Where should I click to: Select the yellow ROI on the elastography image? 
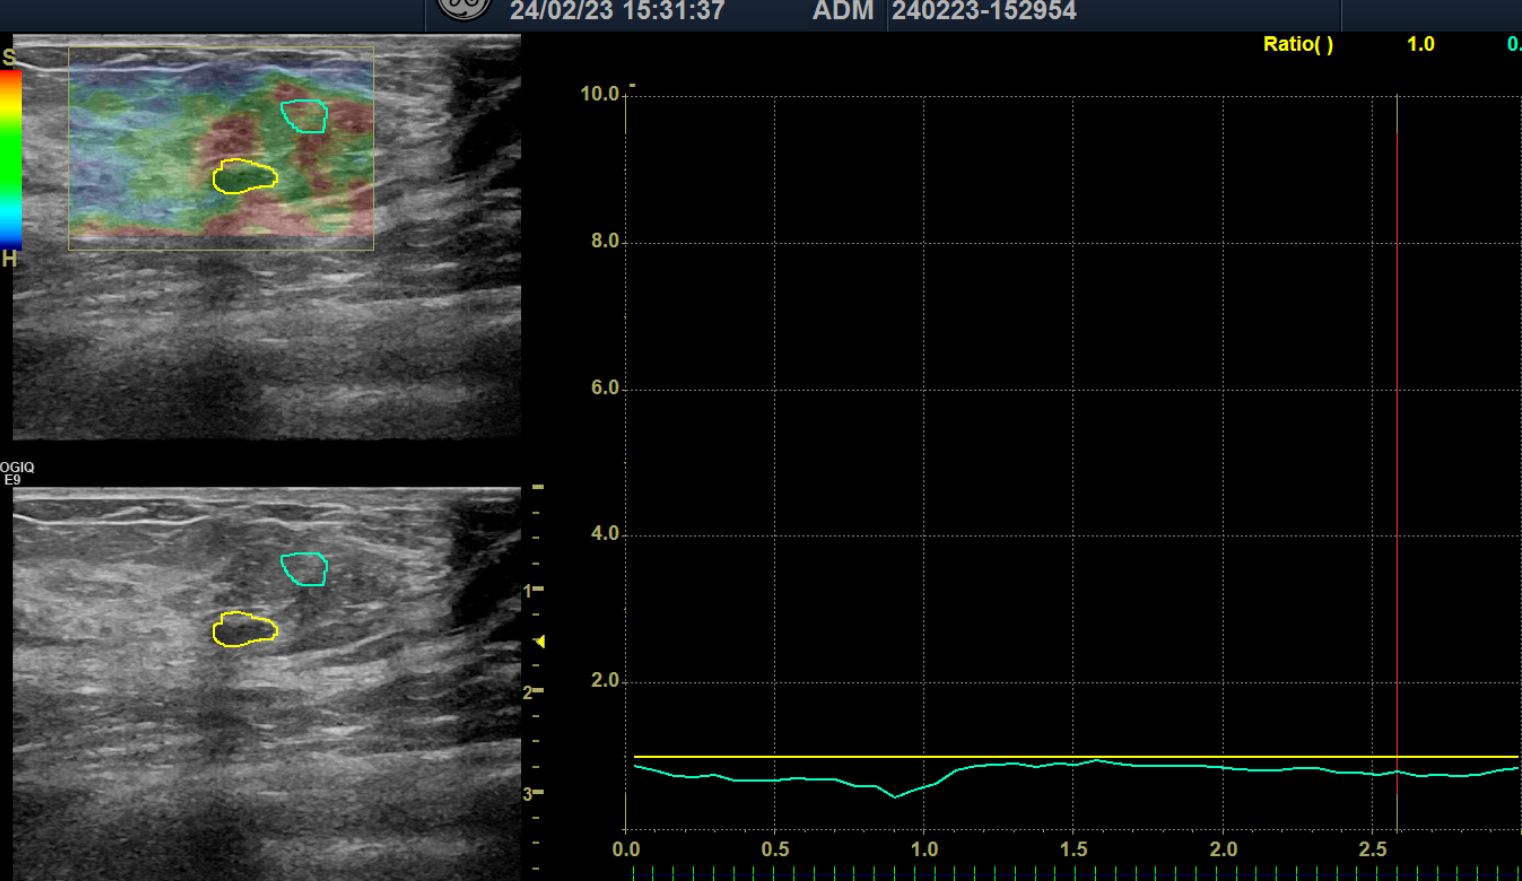tap(245, 177)
